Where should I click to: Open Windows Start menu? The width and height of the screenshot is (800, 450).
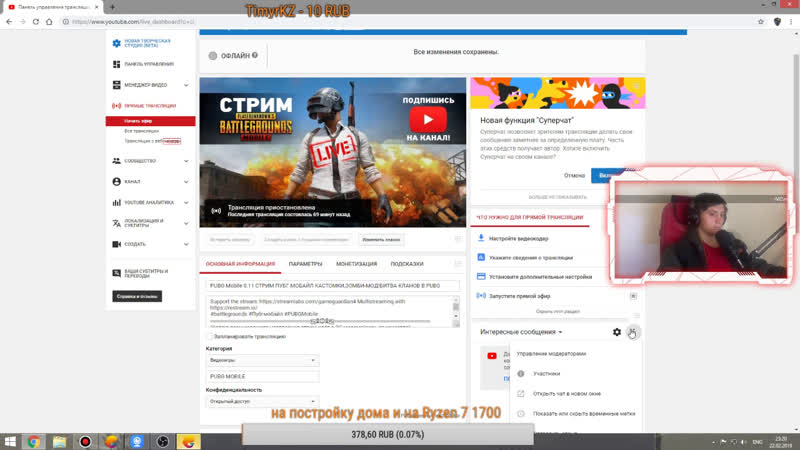(10, 442)
